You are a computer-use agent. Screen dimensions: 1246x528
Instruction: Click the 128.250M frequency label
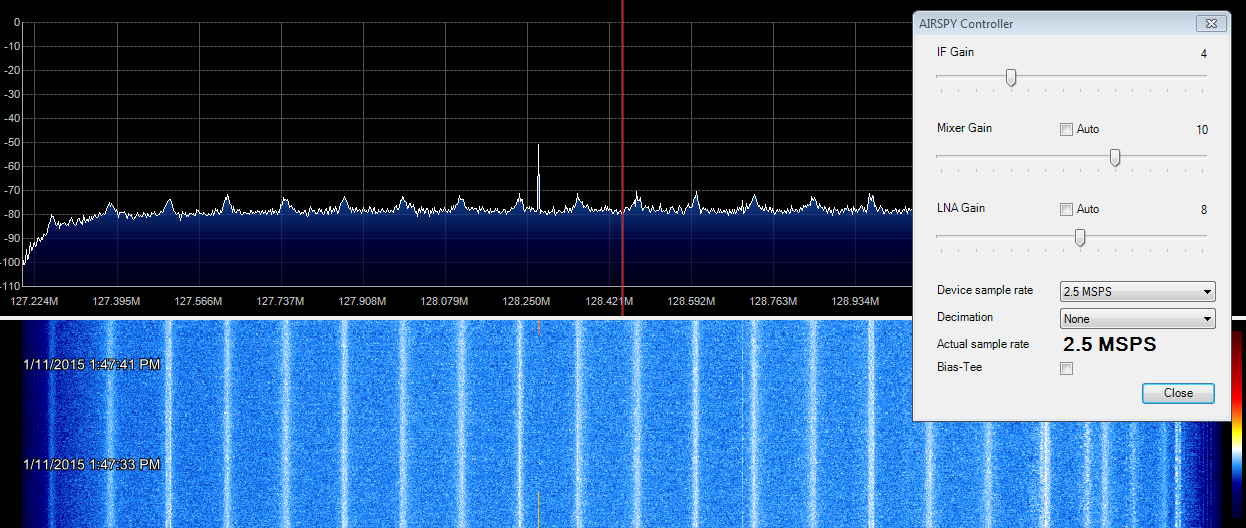(x=526, y=300)
